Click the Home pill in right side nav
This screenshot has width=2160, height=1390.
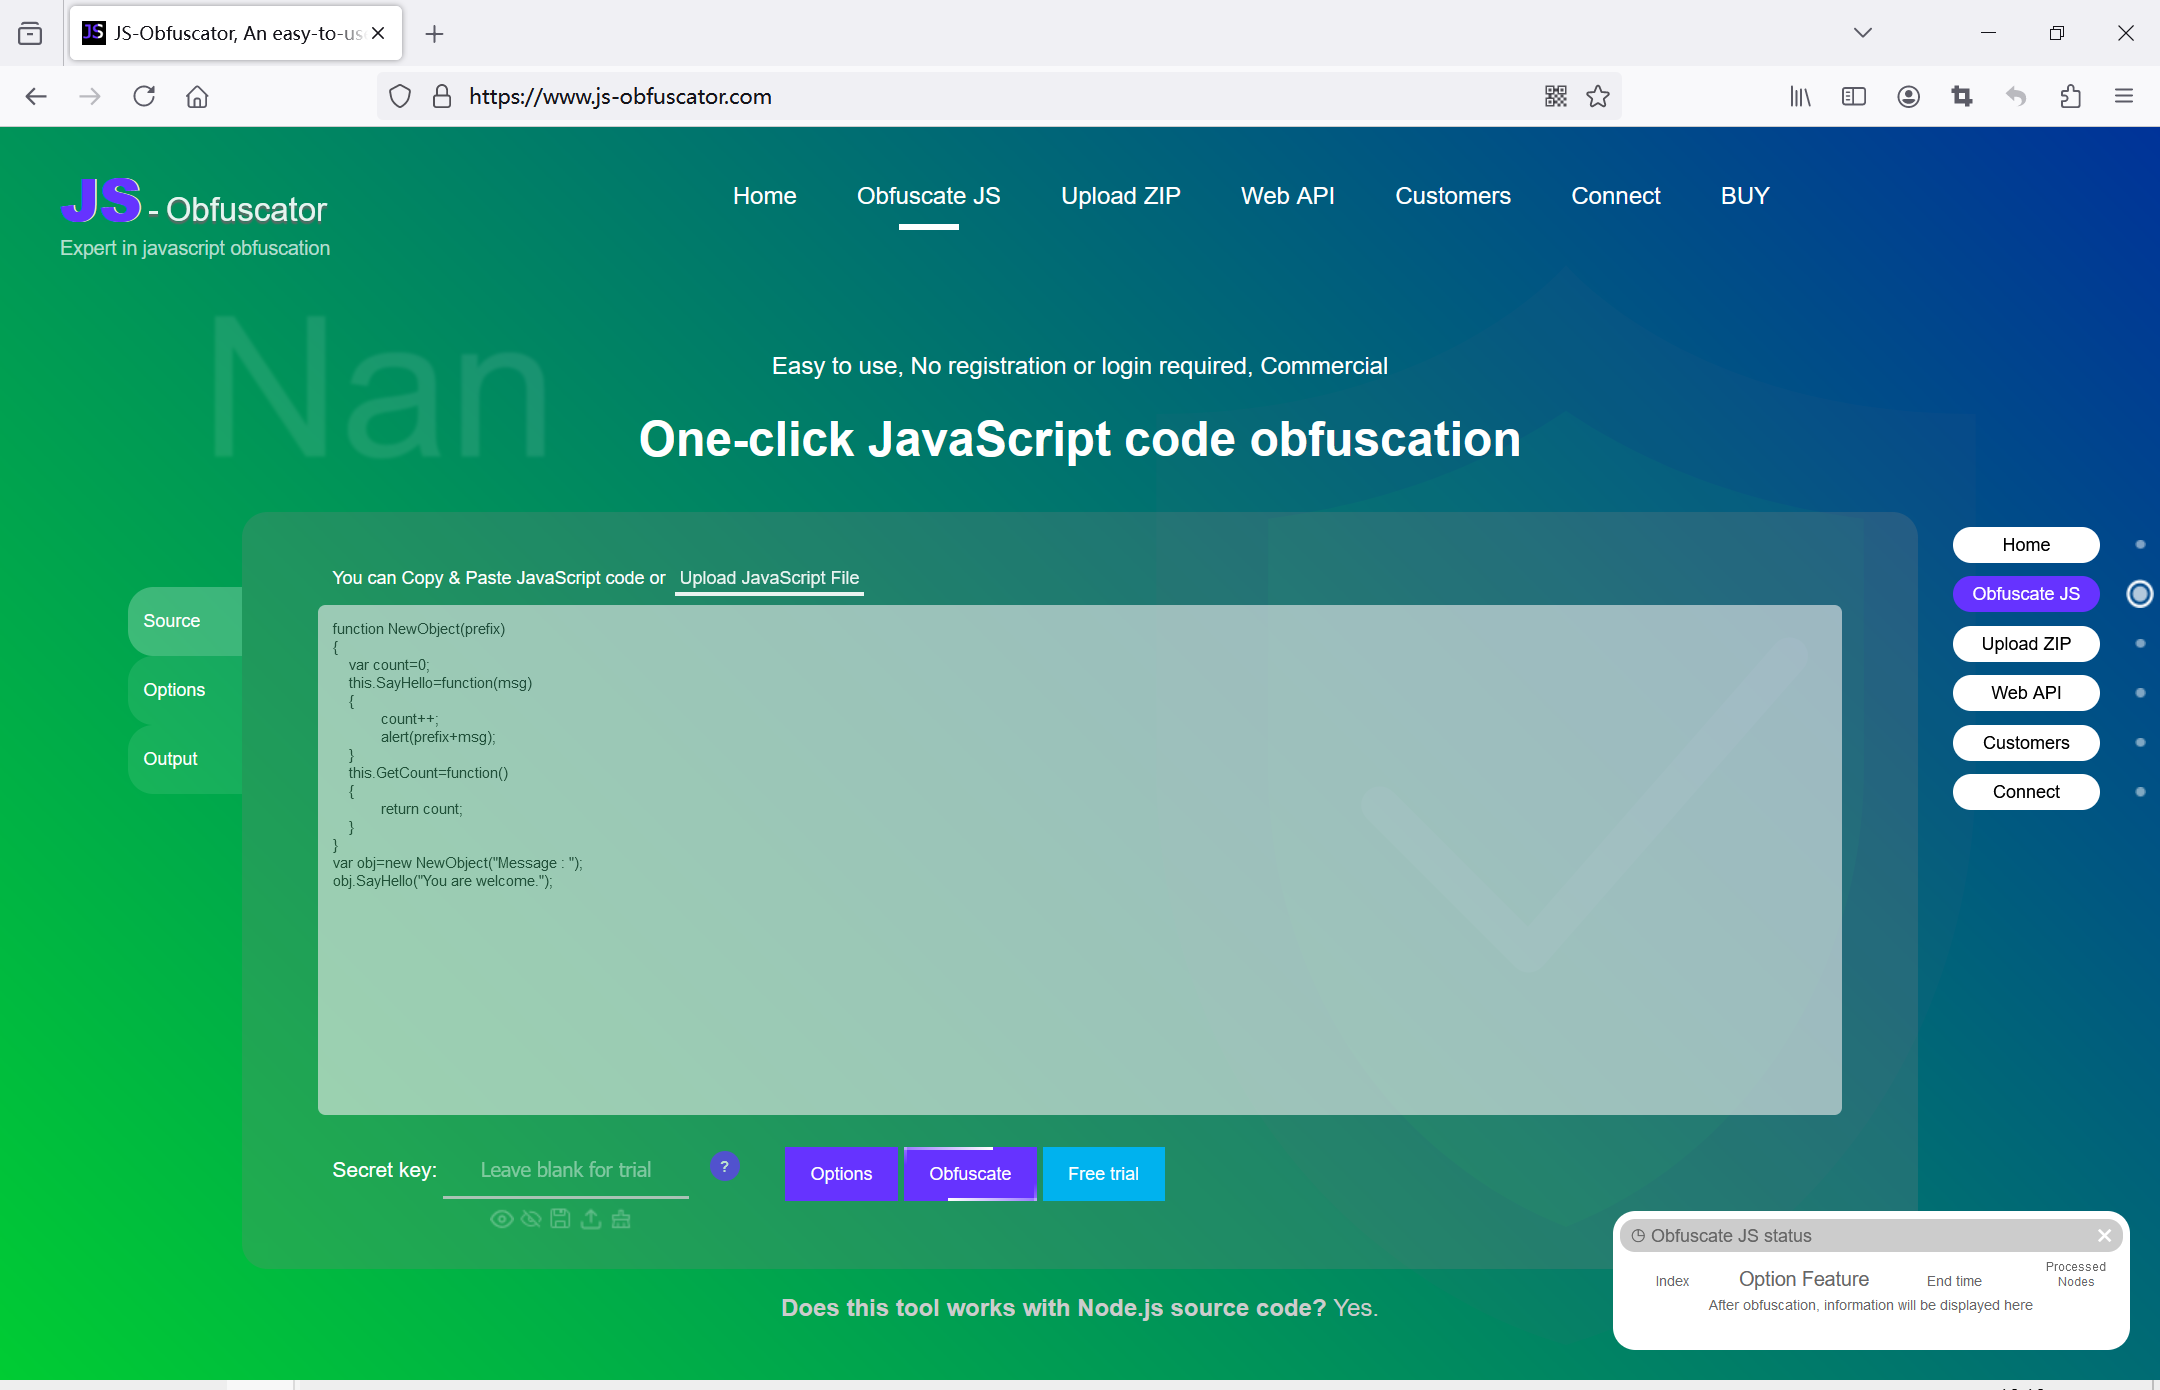[x=2026, y=545]
